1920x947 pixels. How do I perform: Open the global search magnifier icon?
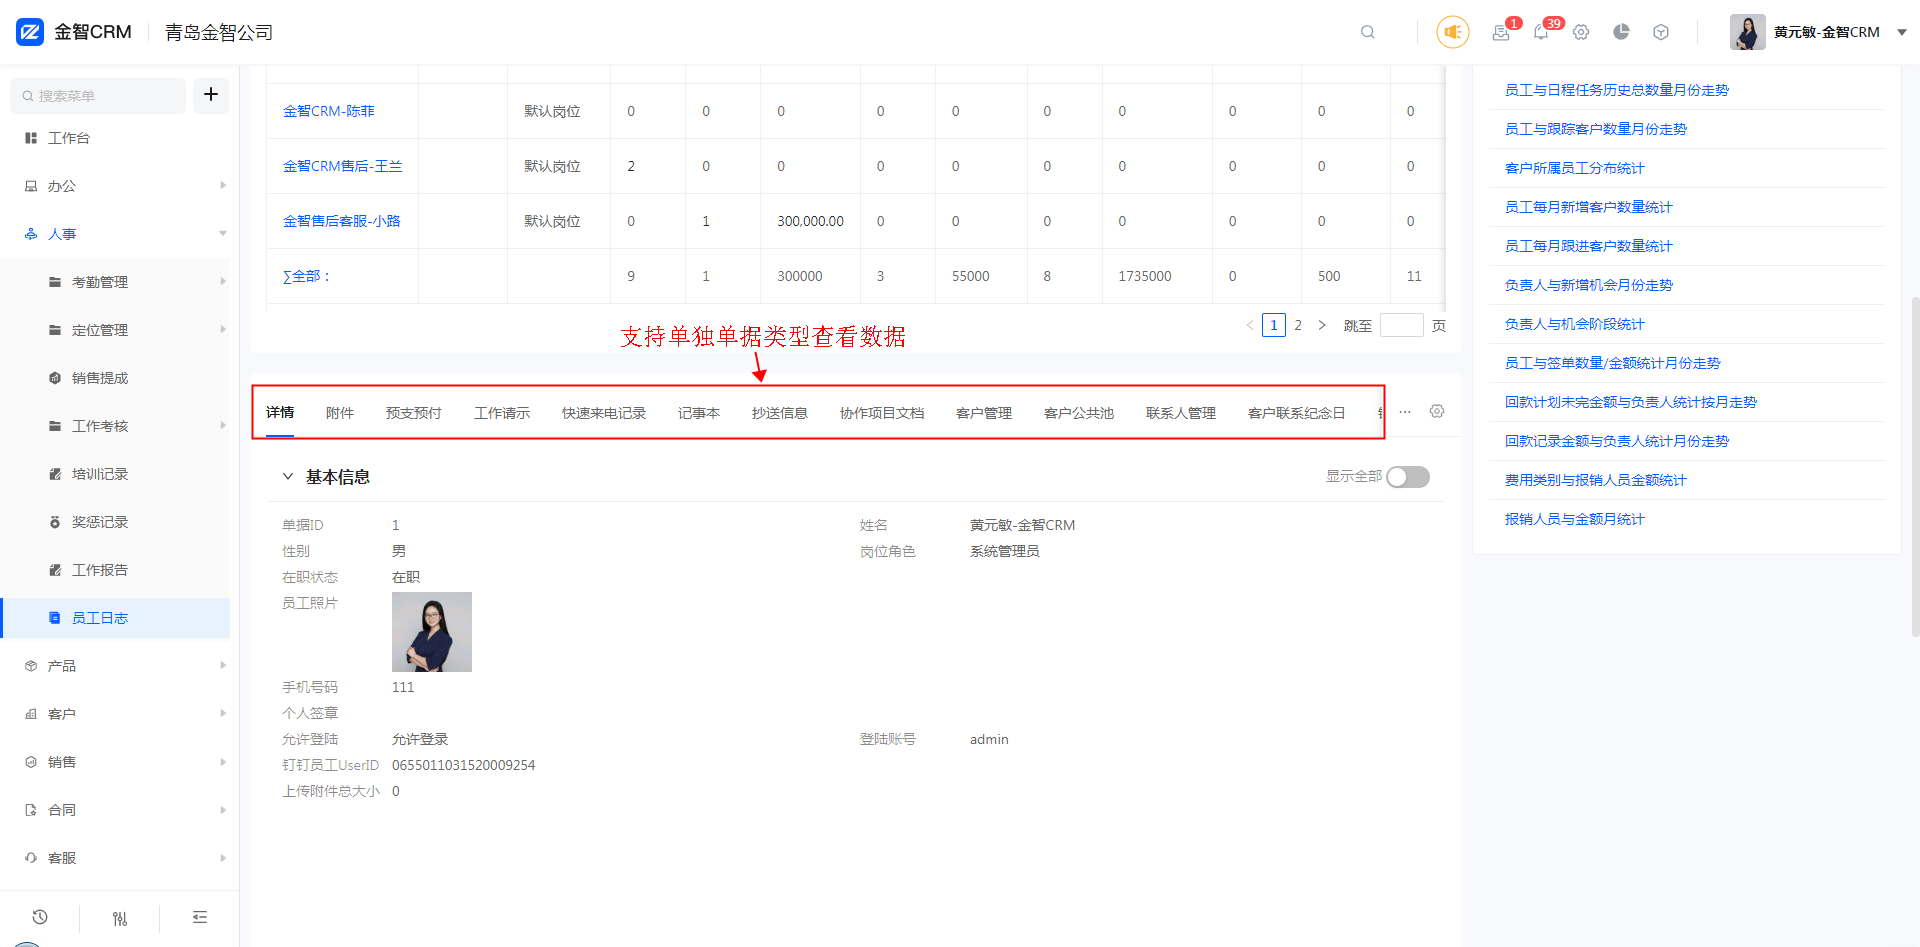tap(1368, 32)
